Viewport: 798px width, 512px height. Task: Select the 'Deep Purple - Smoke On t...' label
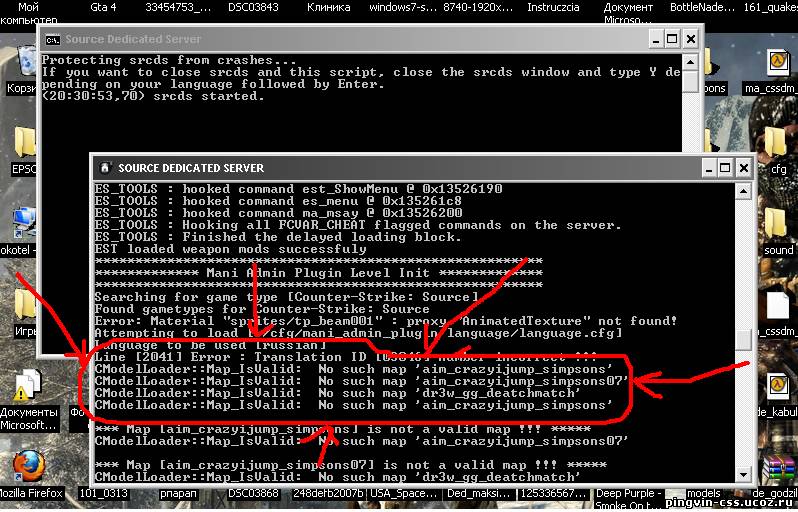(627, 499)
